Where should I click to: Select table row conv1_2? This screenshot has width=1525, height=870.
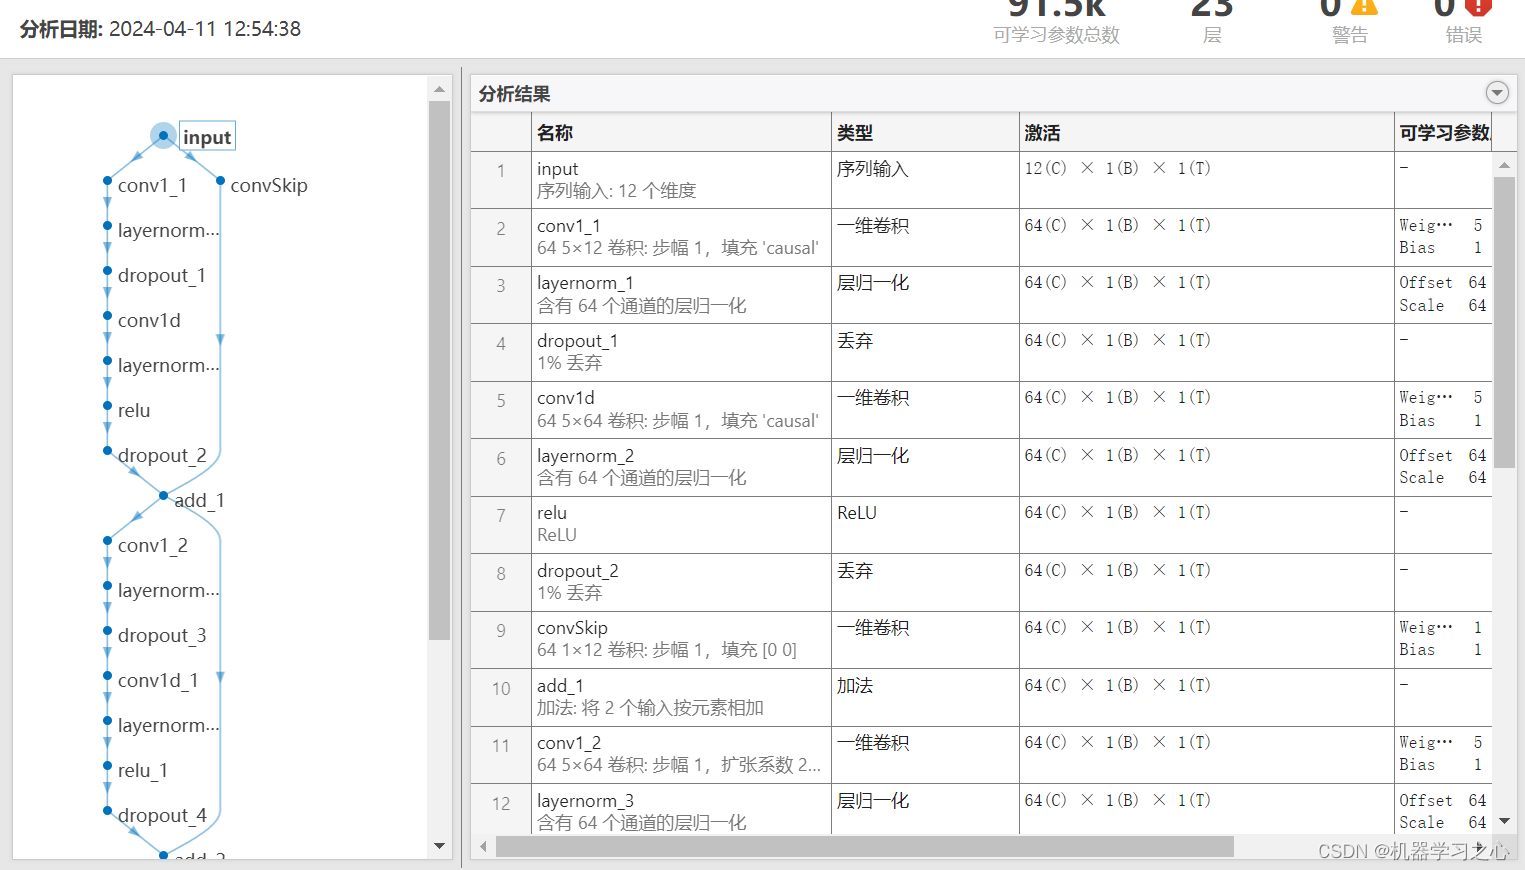(x=981, y=755)
